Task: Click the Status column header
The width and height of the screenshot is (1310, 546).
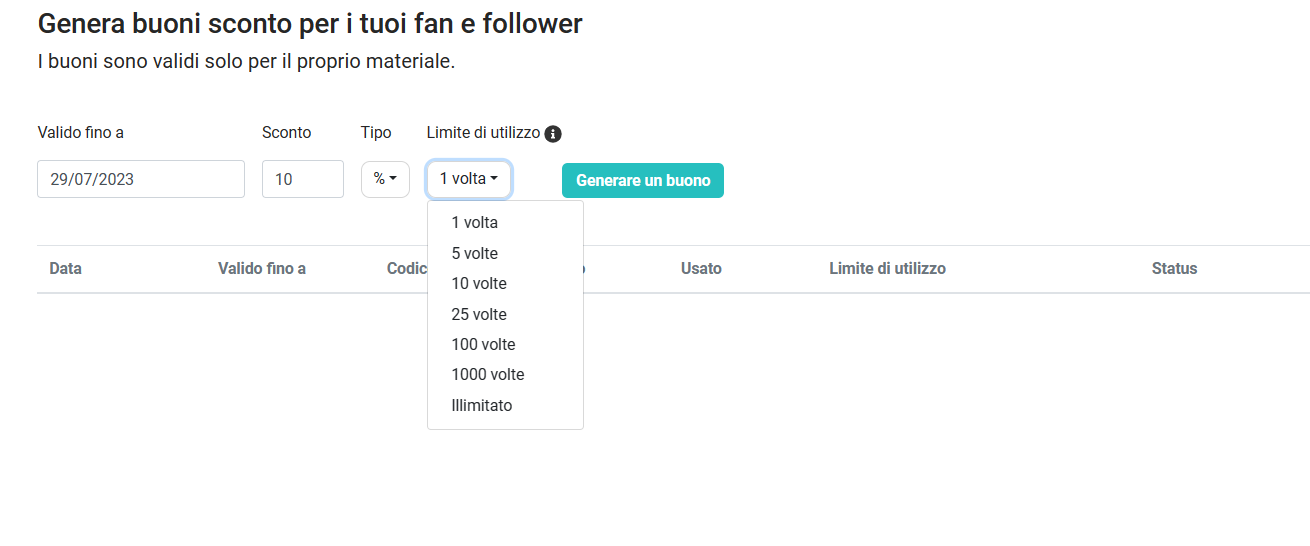Action: (x=1174, y=268)
